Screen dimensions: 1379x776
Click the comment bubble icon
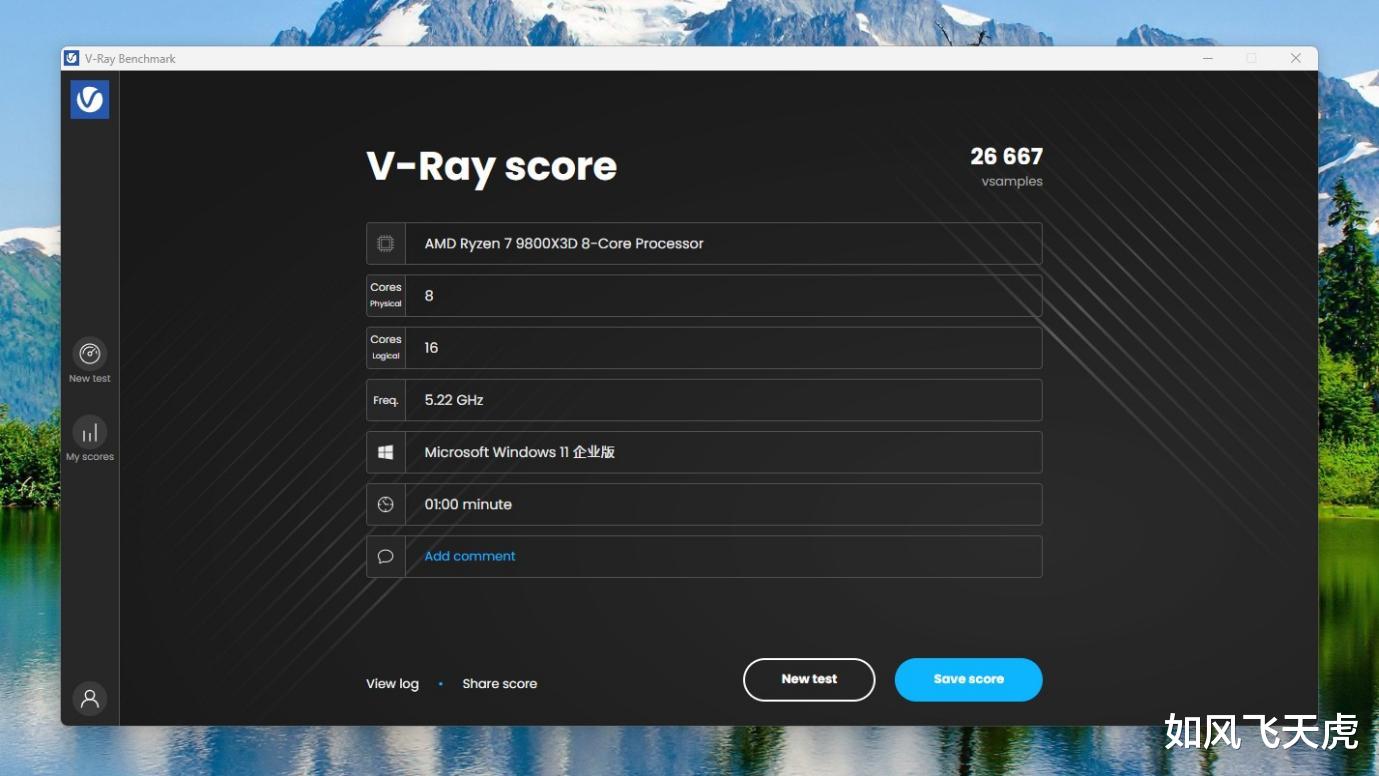pos(386,556)
